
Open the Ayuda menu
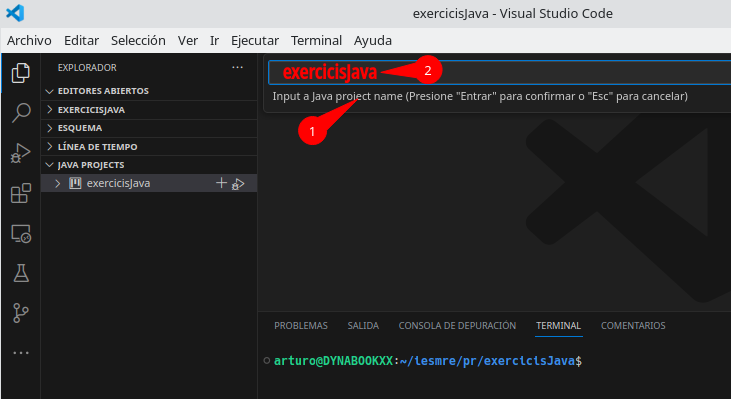coord(372,41)
